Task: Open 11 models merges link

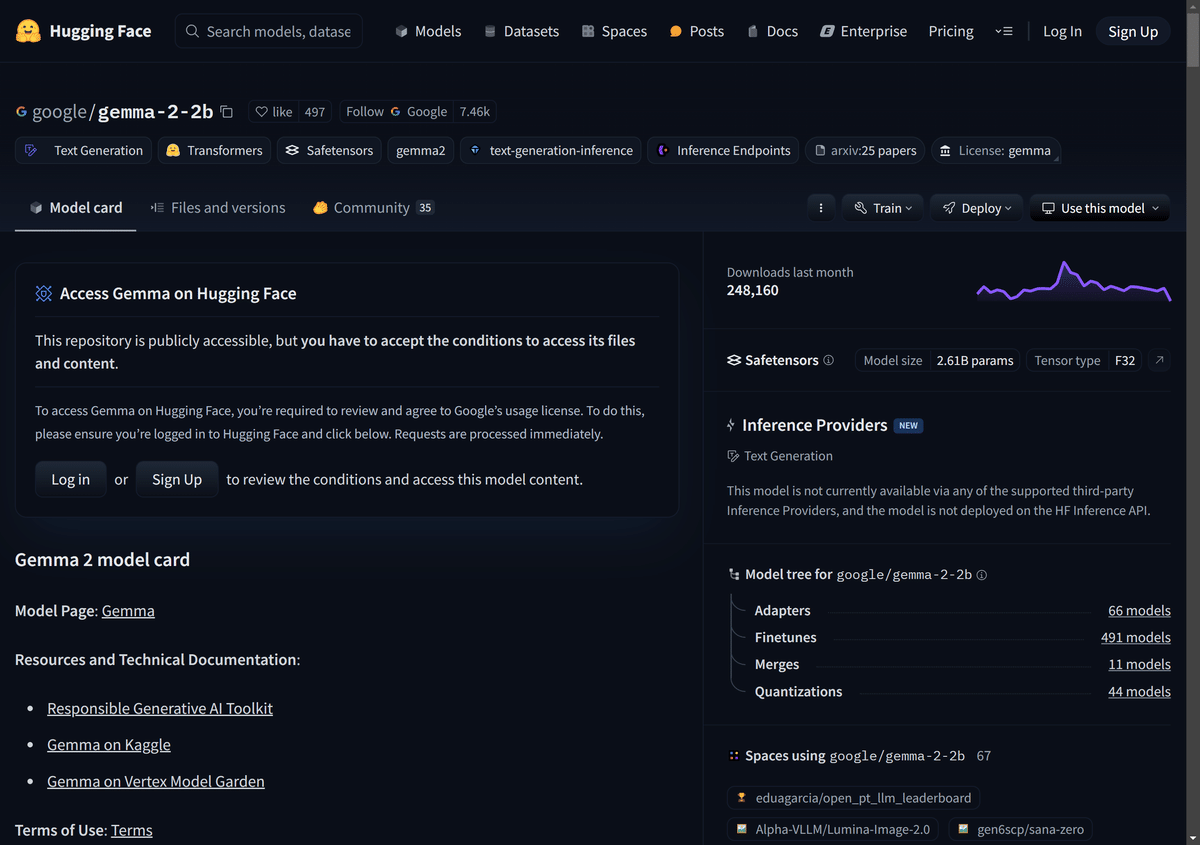Action: click(1139, 664)
